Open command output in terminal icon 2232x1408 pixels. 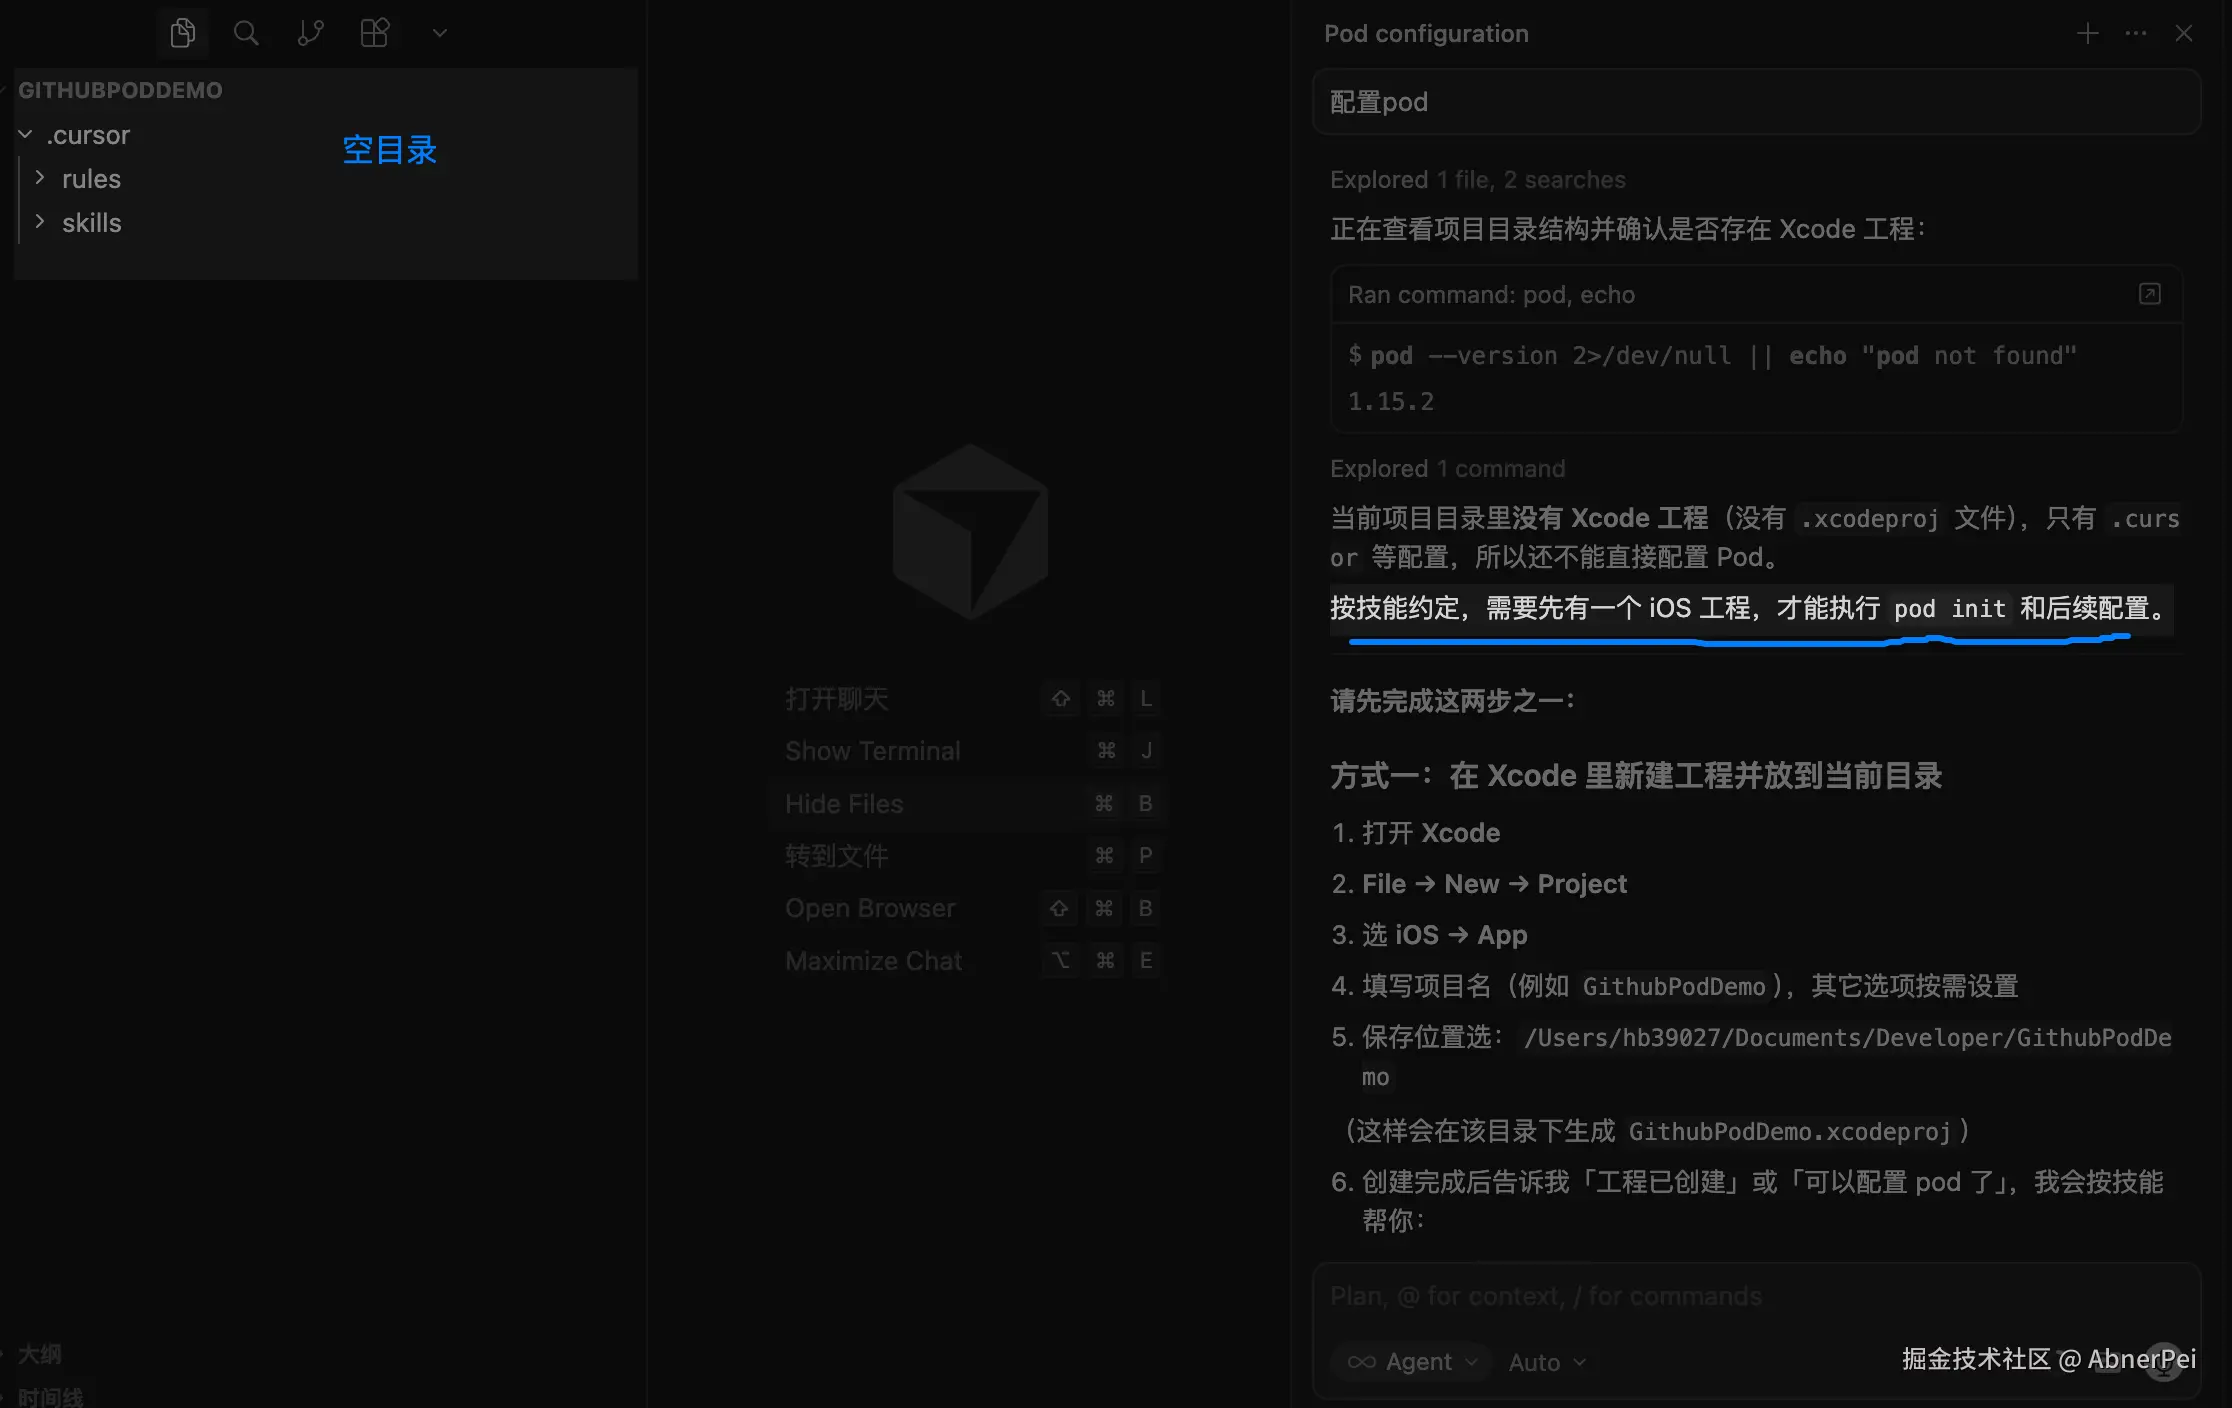pos(2150,294)
